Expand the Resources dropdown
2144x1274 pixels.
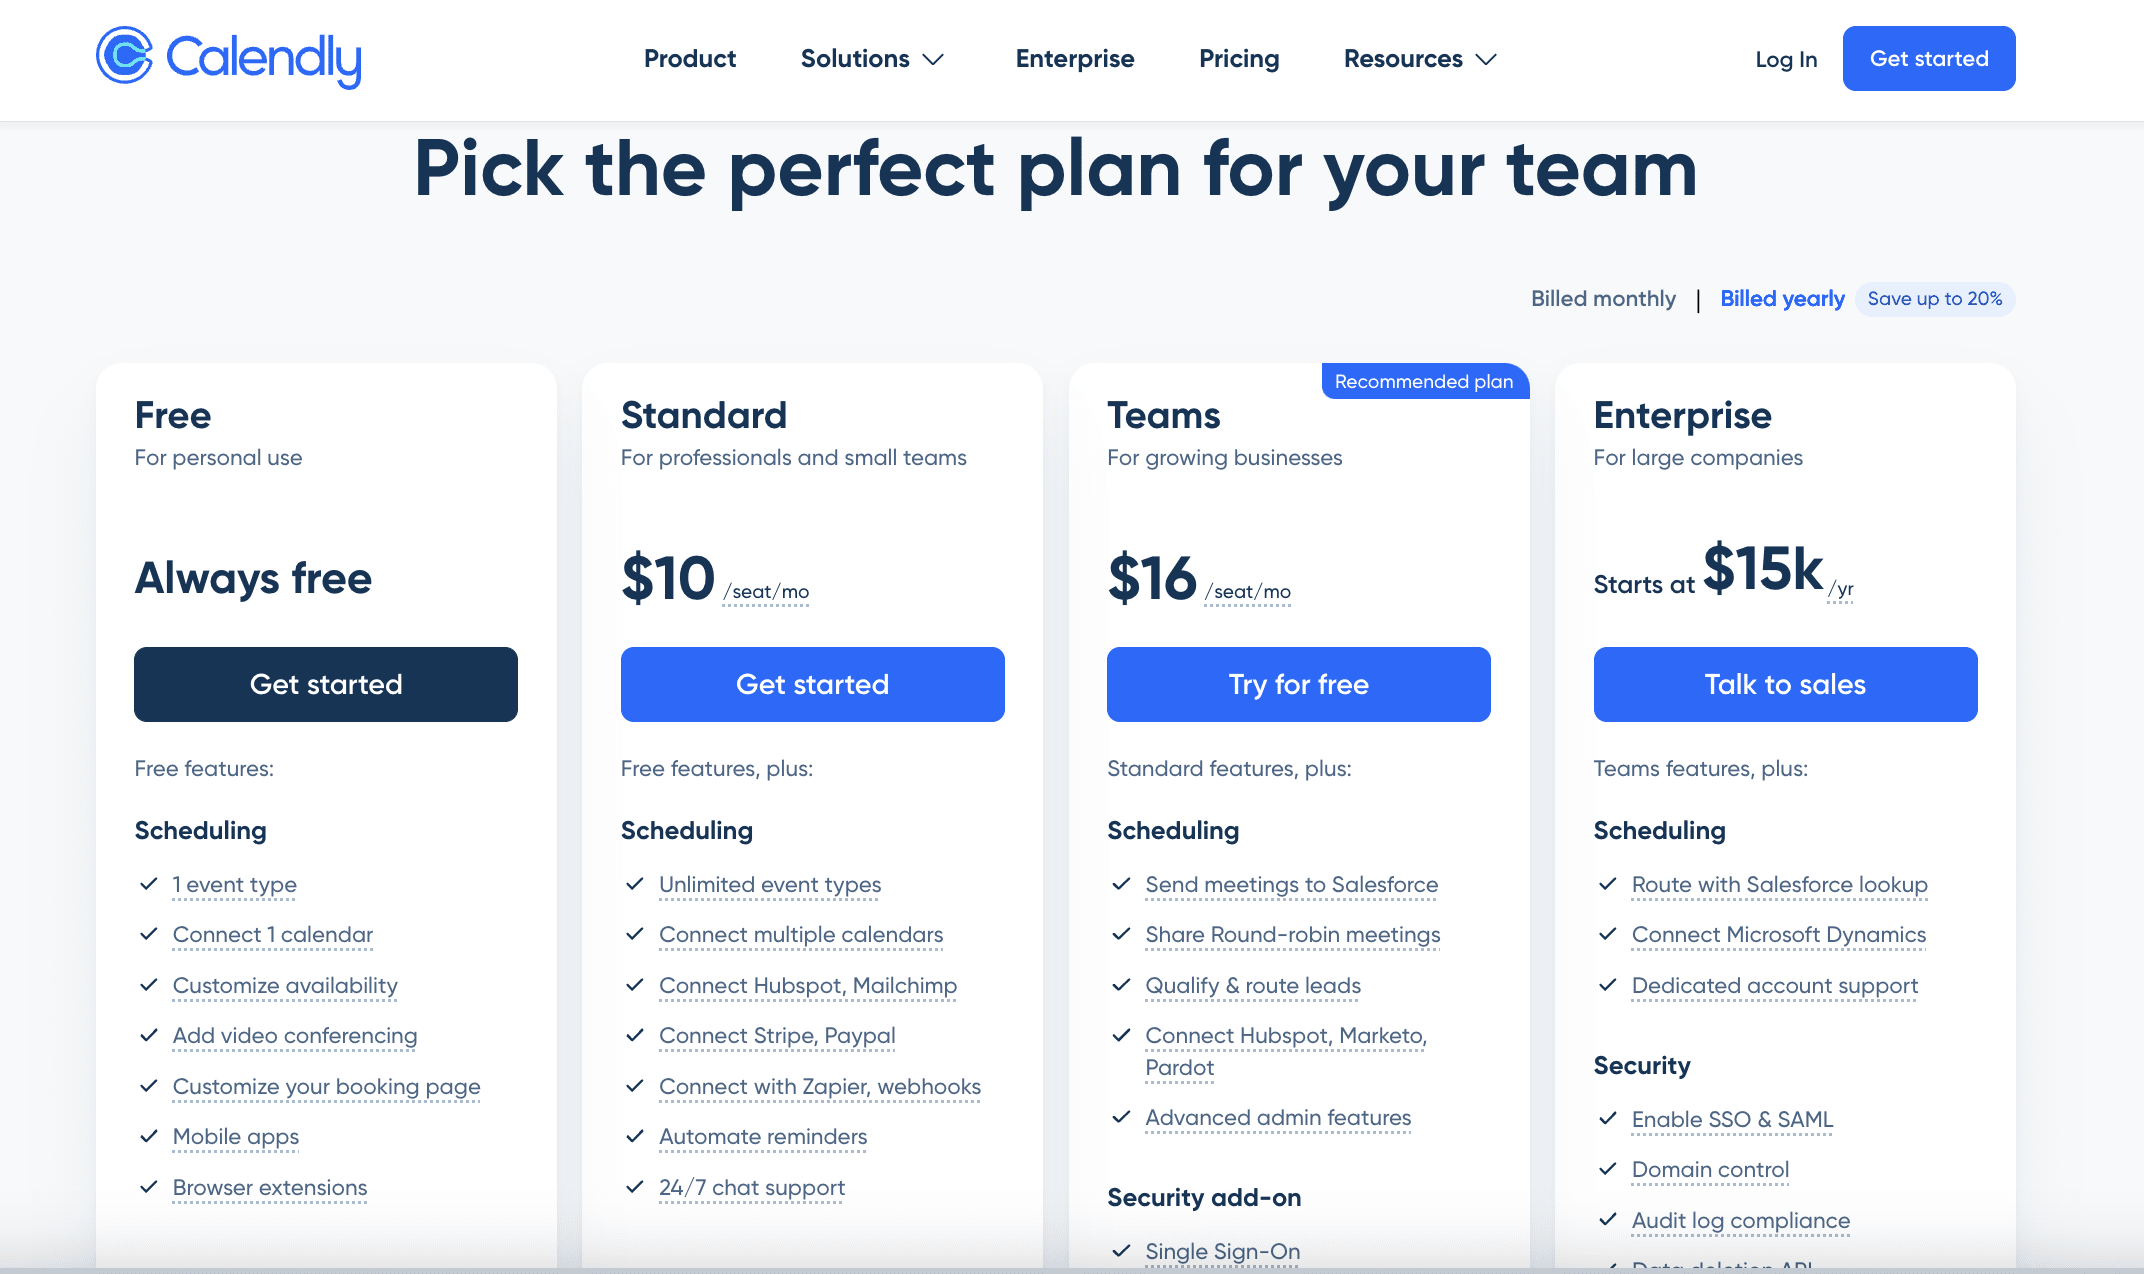(x=1417, y=58)
